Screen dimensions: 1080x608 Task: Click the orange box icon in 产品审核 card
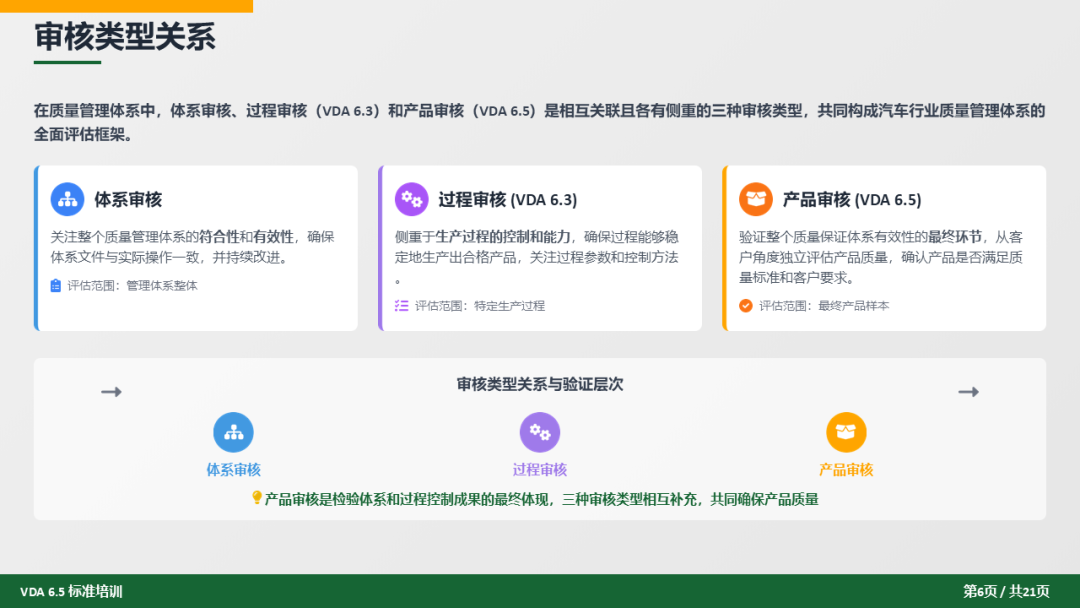(756, 199)
